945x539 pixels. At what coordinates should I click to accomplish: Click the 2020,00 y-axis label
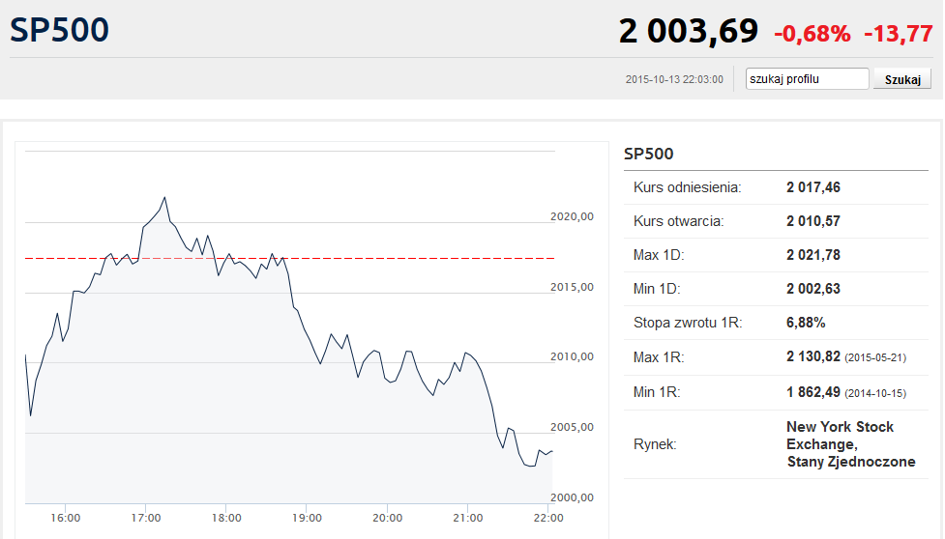(572, 216)
